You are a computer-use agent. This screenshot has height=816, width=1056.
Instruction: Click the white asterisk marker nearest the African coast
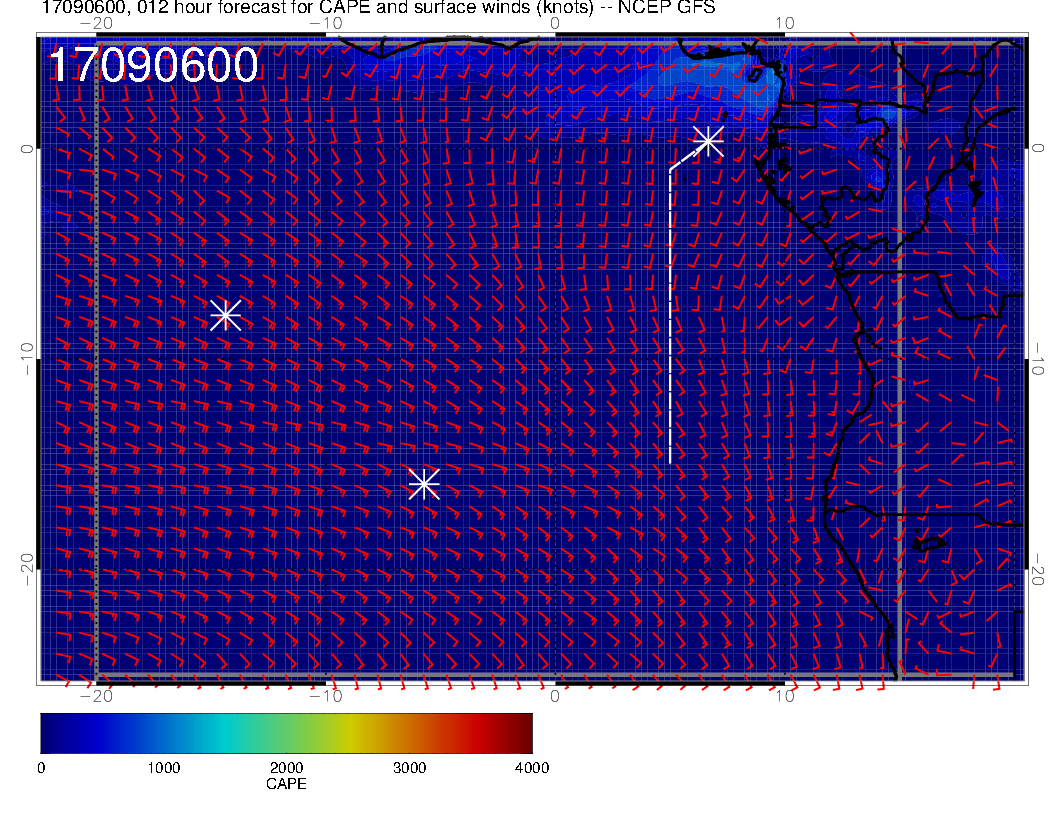(708, 141)
